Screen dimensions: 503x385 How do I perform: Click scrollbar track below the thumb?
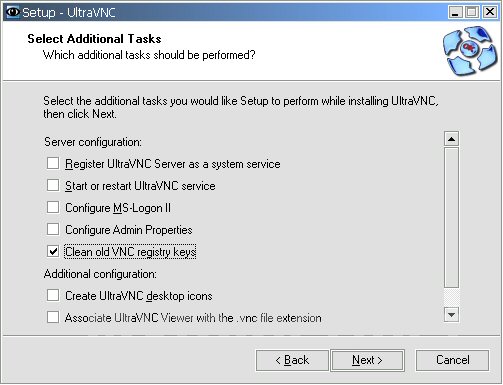point(451,297)
